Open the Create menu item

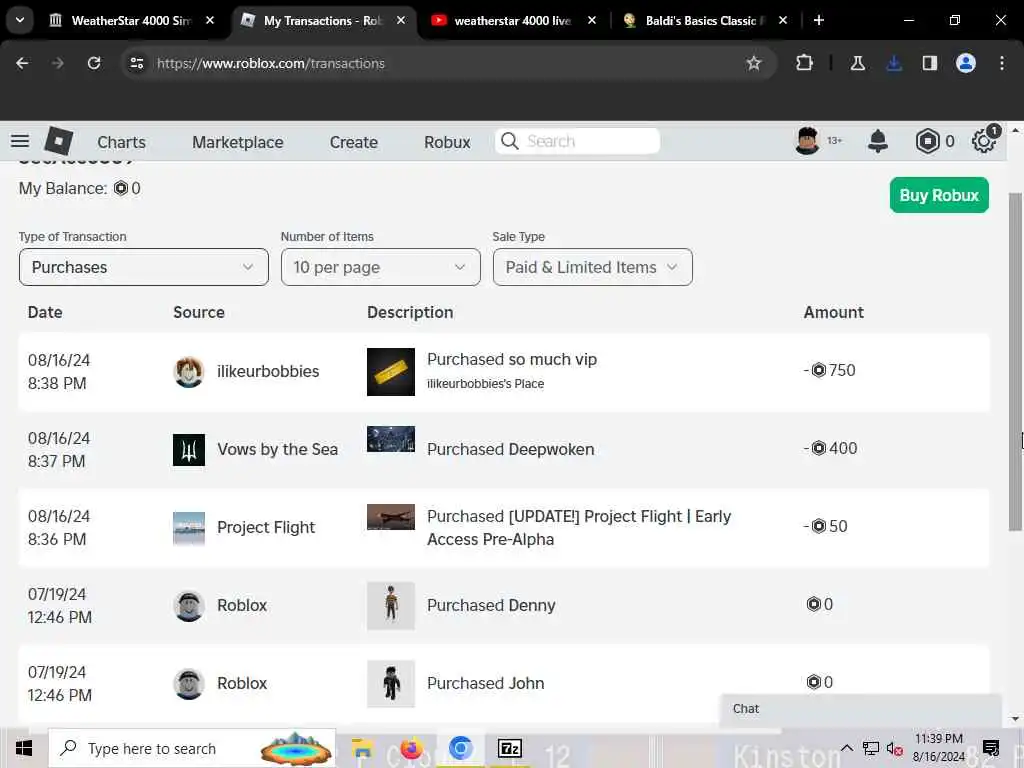point(353,142)
